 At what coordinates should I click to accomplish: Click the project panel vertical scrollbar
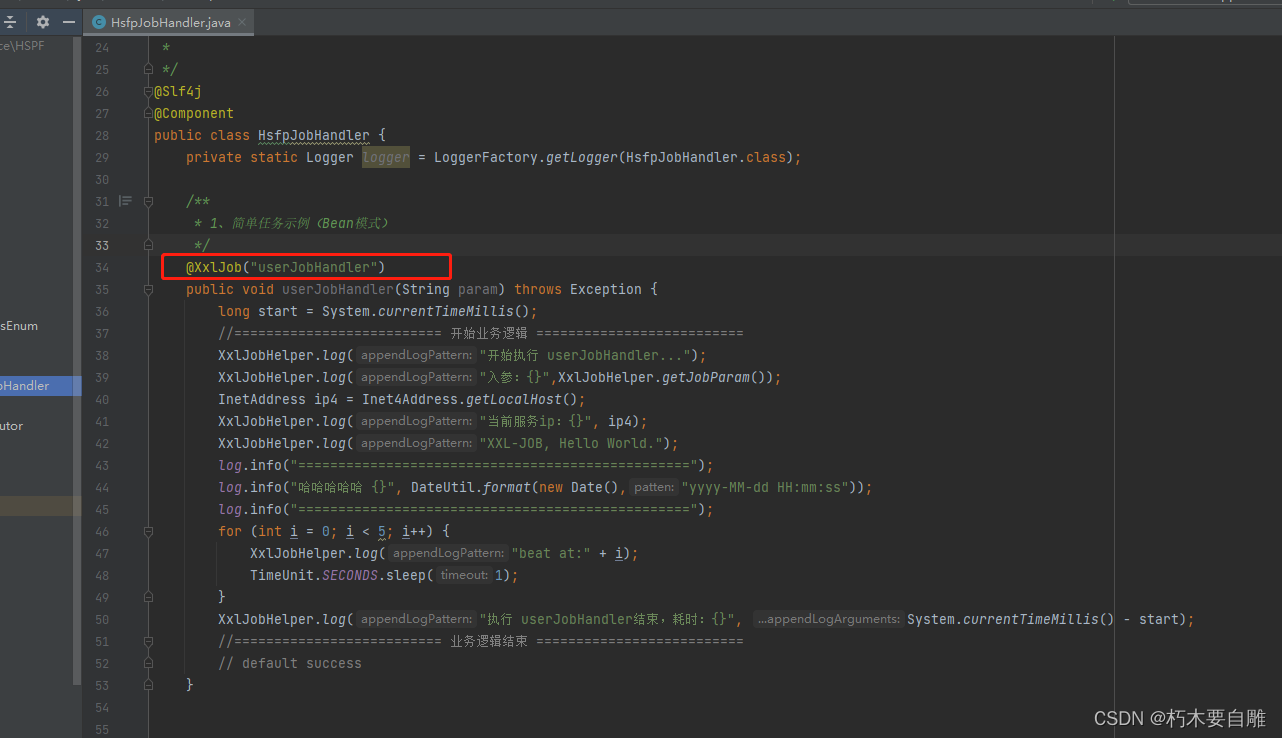(77, 360)
